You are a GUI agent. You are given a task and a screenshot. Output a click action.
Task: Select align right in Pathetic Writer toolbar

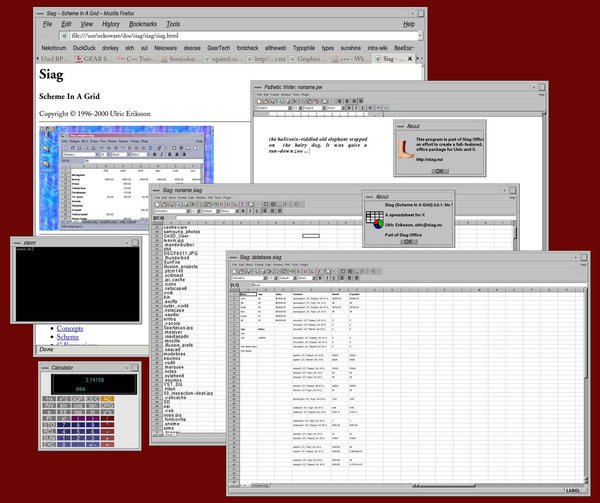(x=354, y=101)
